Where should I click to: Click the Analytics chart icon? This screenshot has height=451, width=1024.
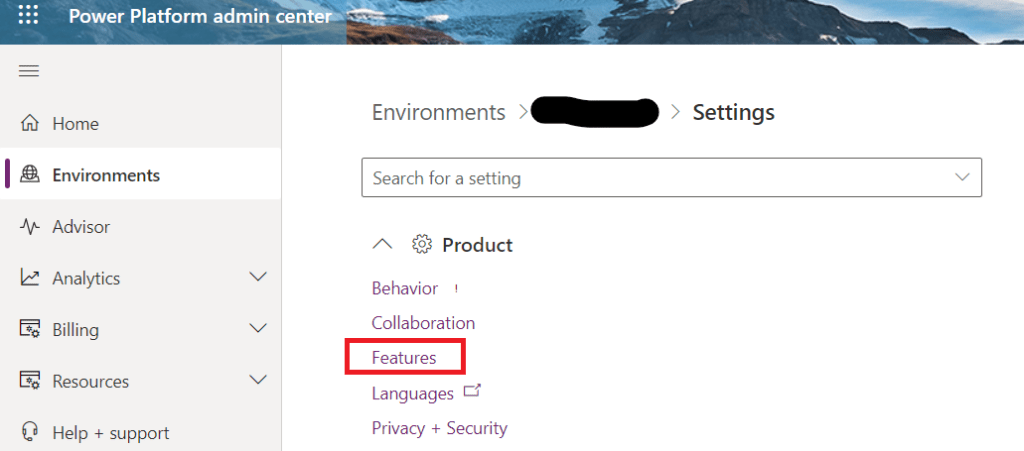(30, 278)
